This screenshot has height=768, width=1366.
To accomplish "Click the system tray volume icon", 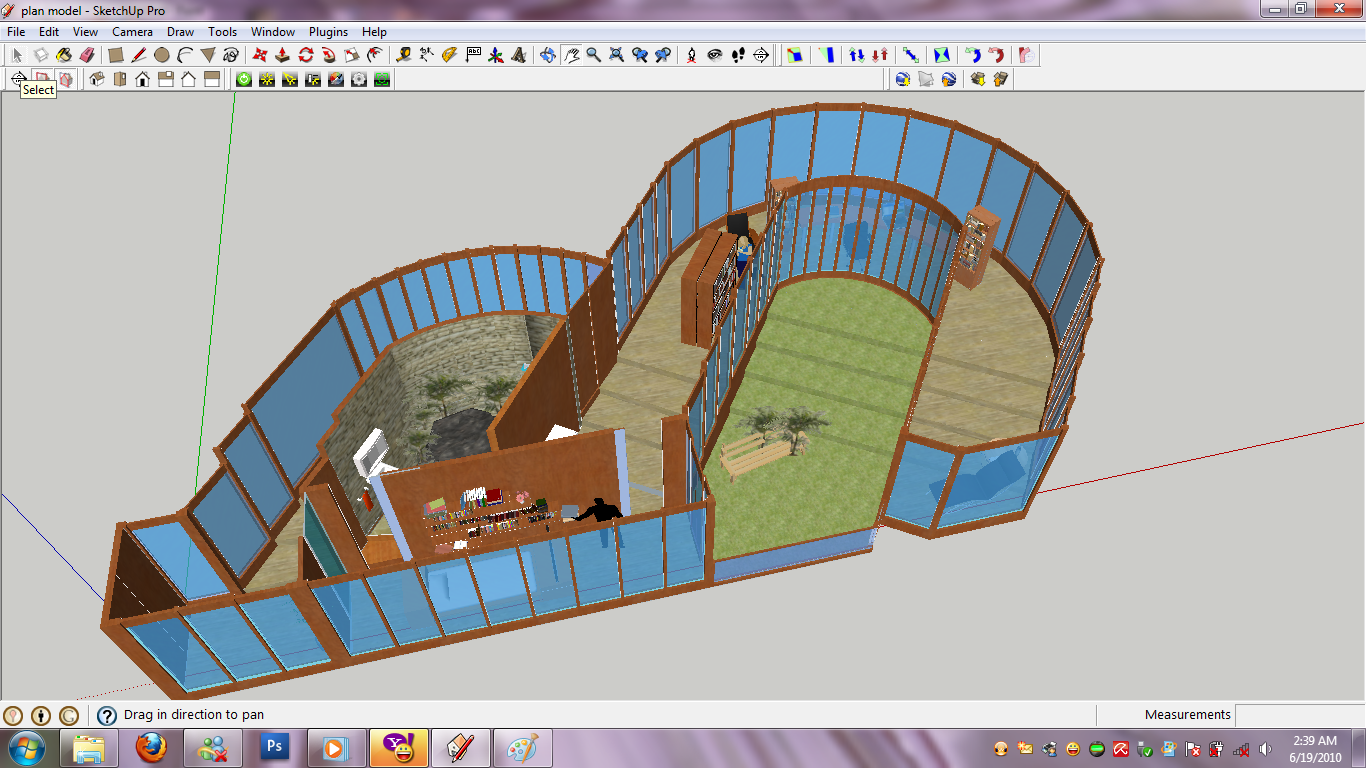I will coord(1265,749).
